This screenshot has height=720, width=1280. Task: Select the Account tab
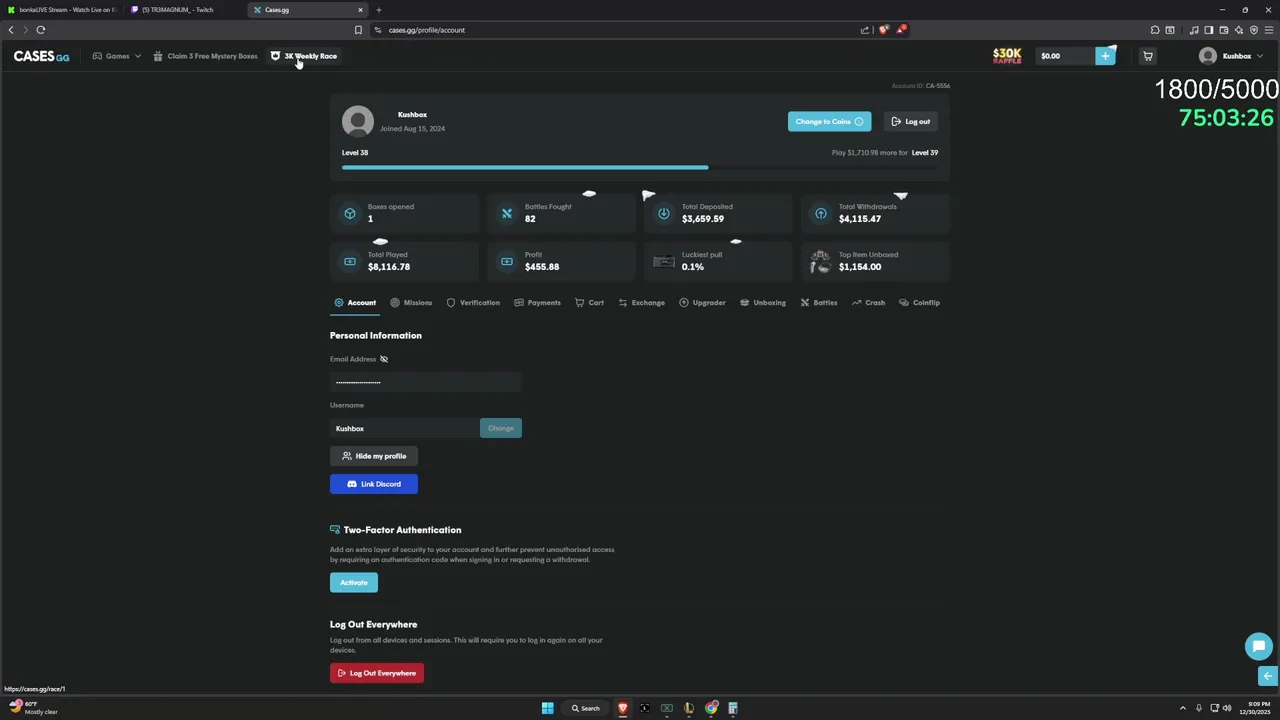tap(355, 302)
